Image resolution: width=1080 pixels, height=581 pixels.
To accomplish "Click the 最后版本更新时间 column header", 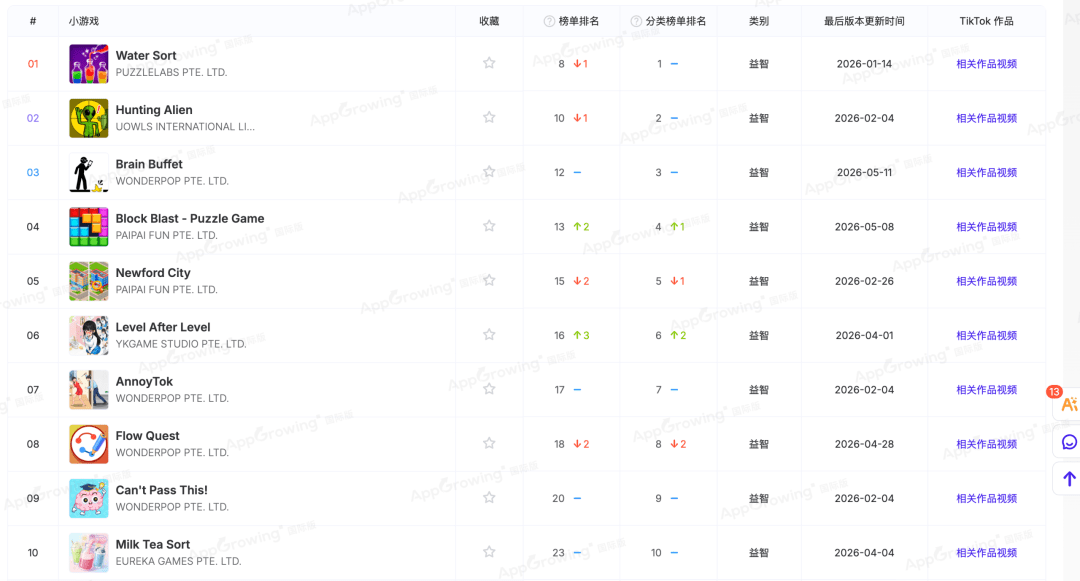I will [x=864, y=21].
